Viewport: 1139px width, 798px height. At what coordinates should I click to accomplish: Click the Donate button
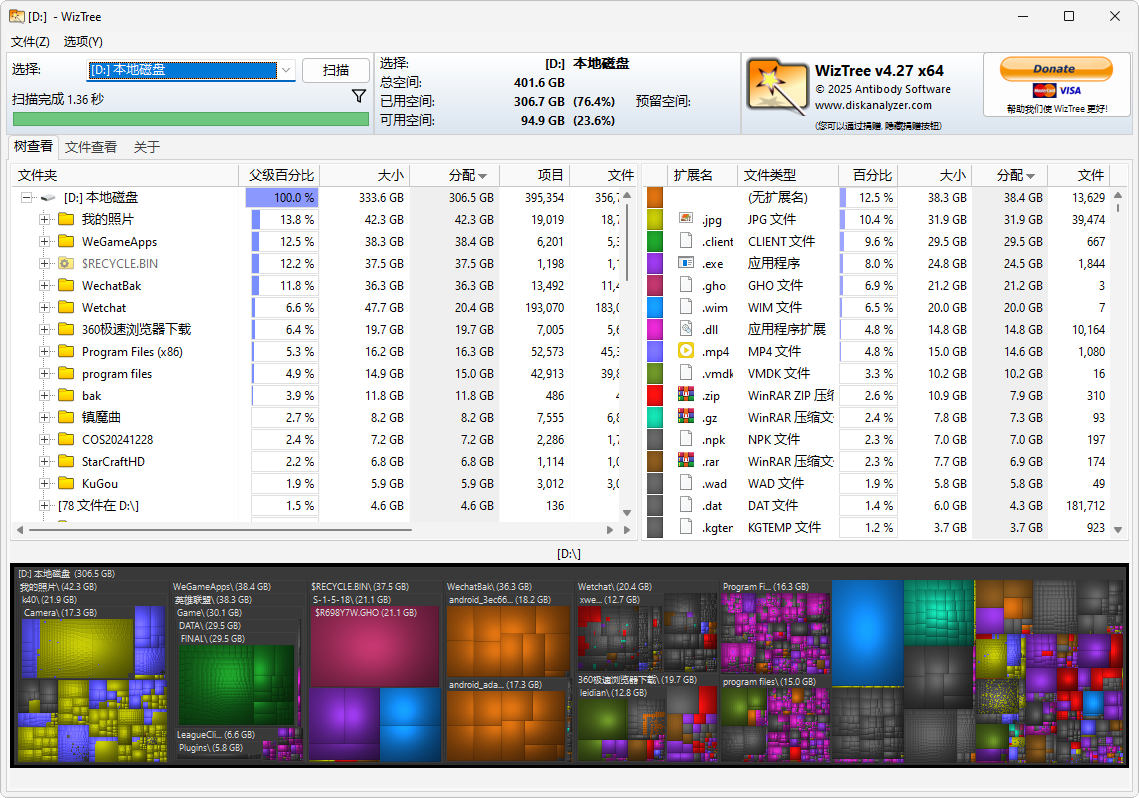tap(1054, 69)
